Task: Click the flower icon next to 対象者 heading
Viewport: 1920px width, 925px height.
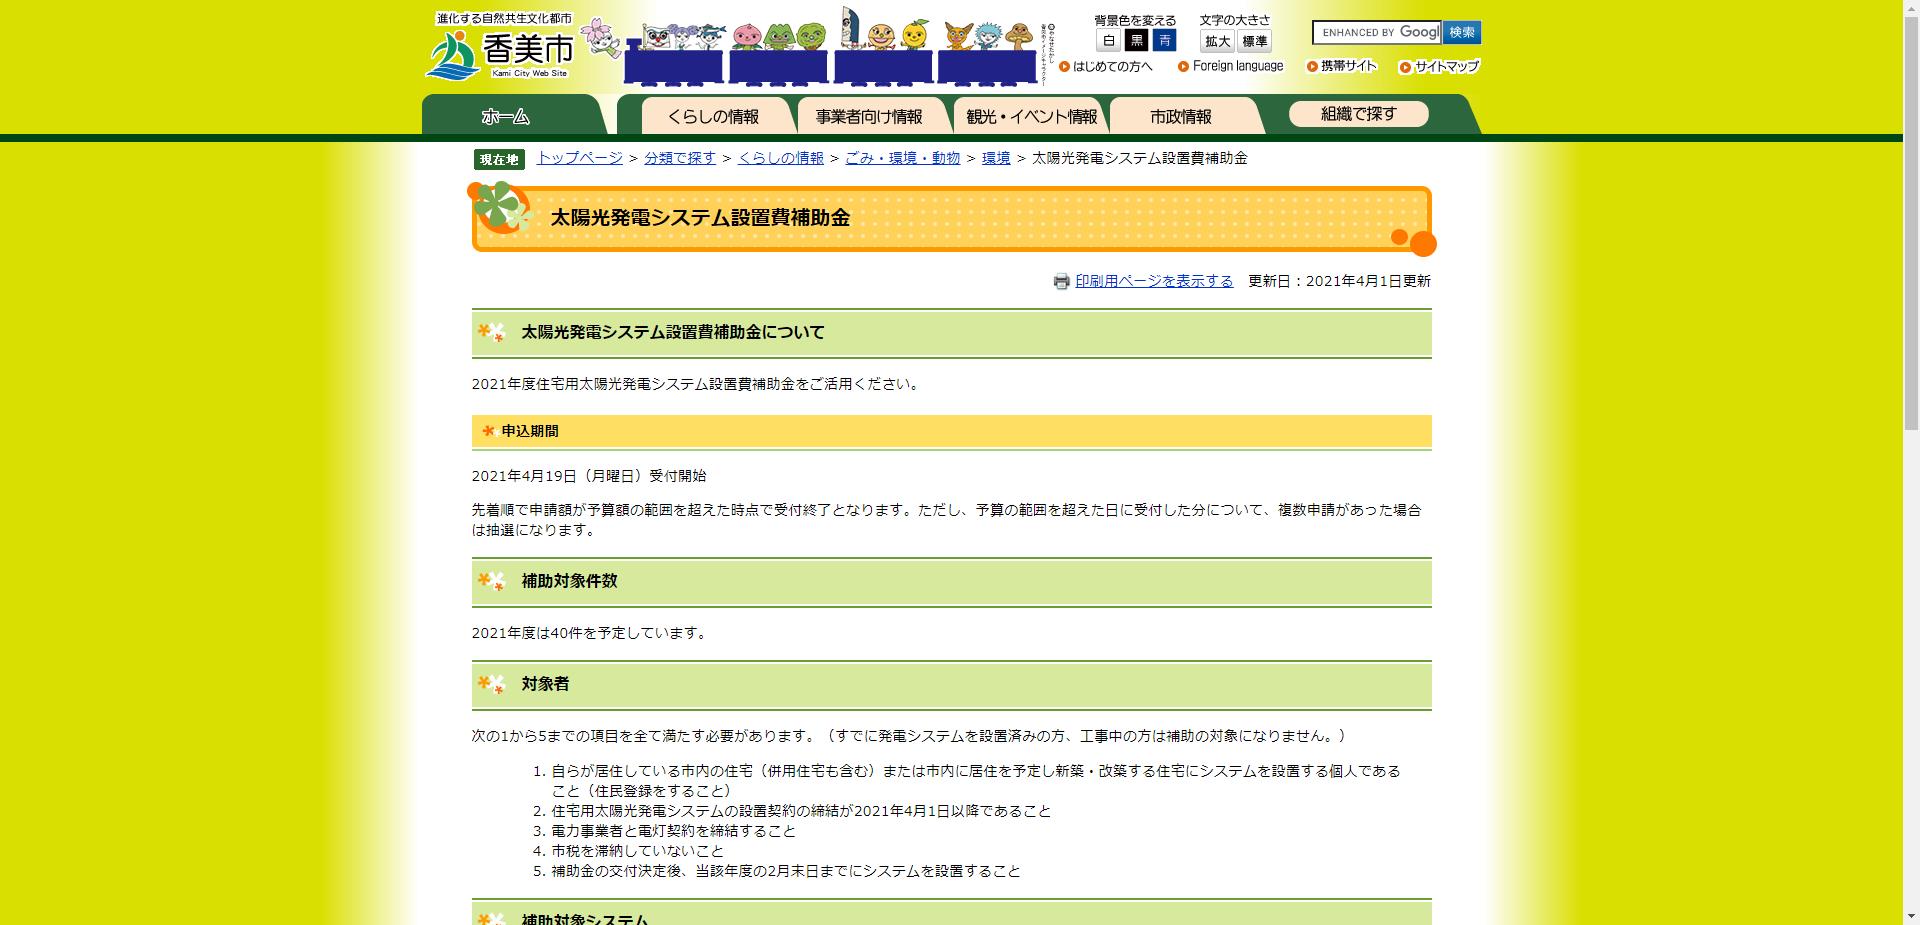Action: point(489,686)
